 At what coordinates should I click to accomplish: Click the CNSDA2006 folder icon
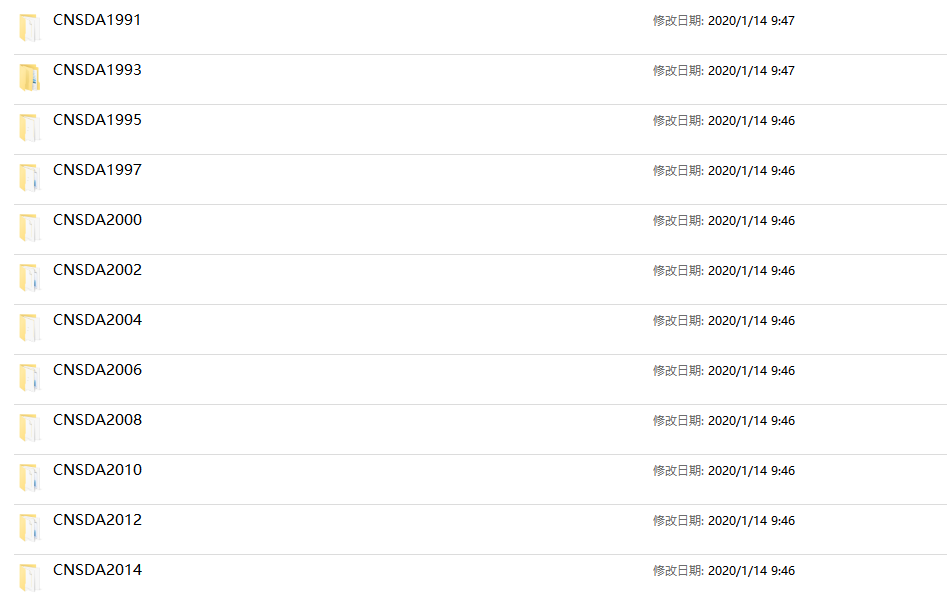(x=29, y=378)
